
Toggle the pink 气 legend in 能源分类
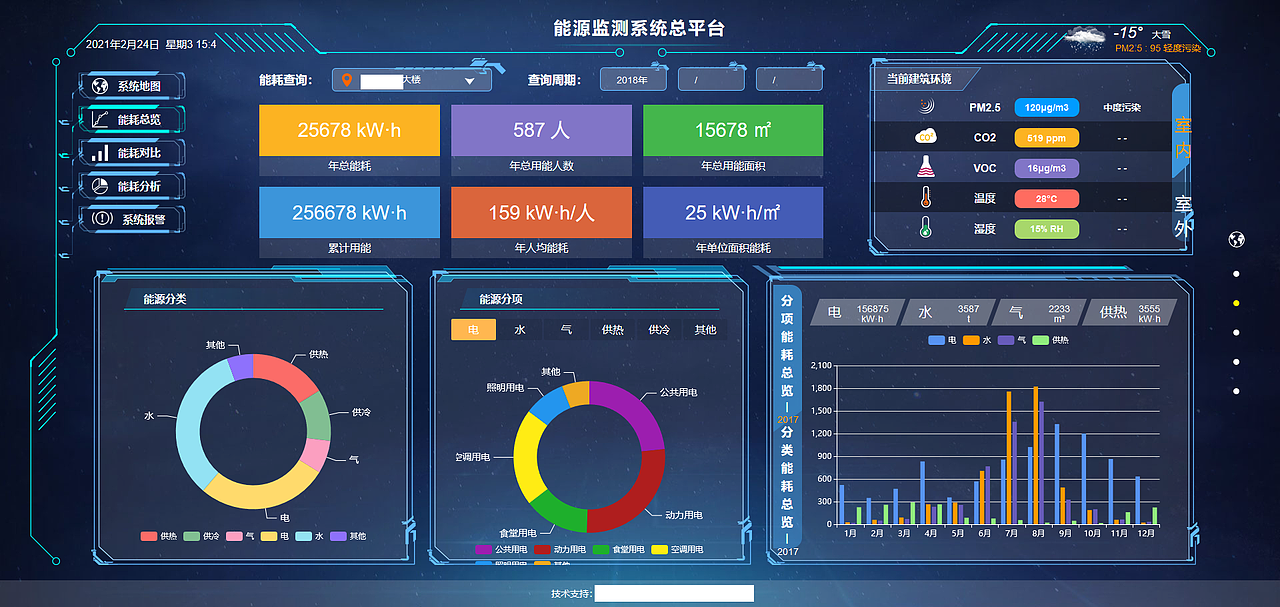point(240,536)
